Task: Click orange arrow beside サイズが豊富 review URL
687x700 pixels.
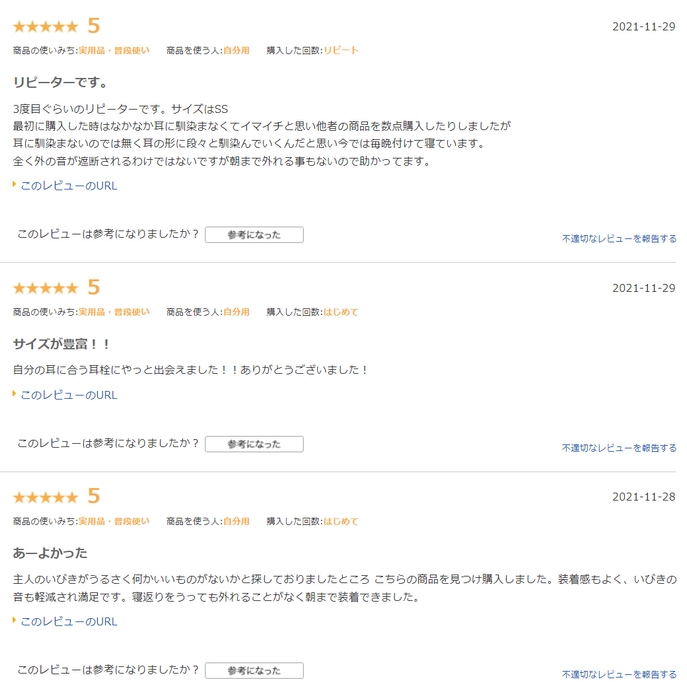Action: coord(15,394)
